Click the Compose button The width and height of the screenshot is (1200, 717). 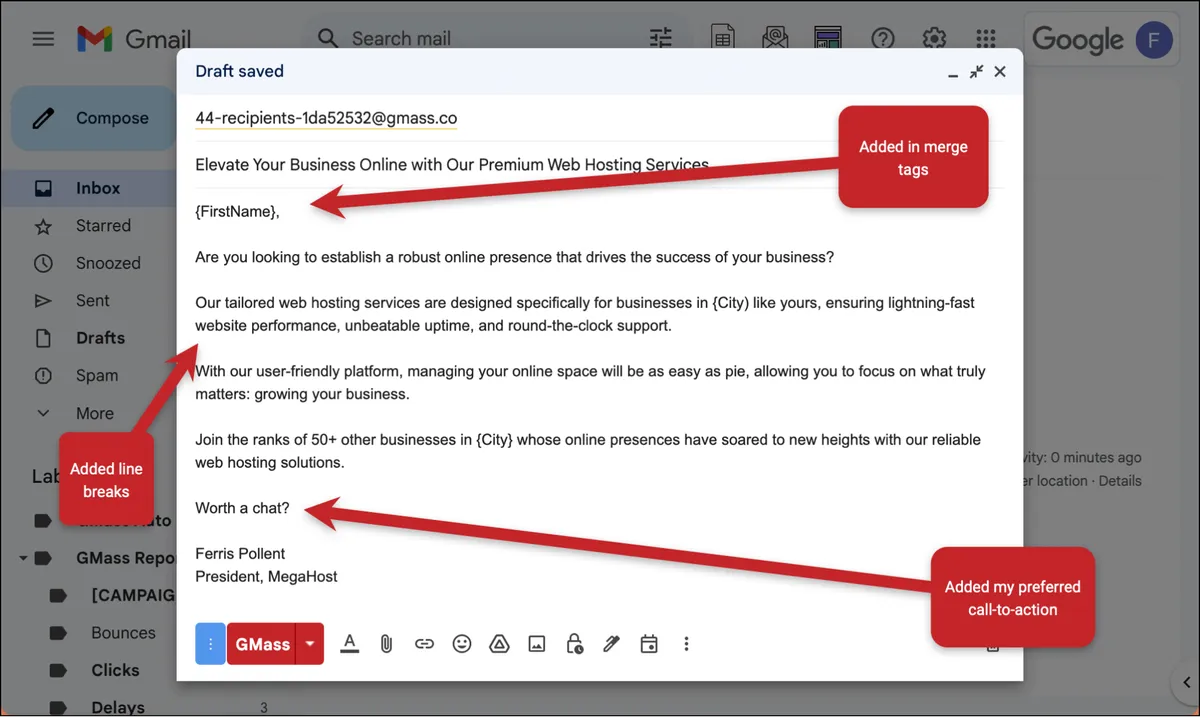click(x=94, y=118)
